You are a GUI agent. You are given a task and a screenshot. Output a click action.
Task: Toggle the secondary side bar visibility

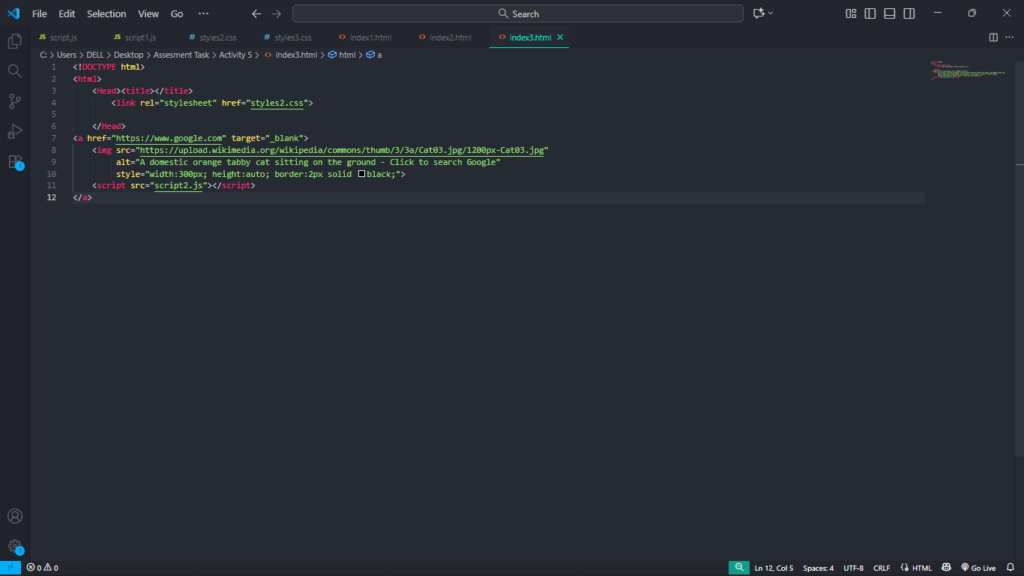click(x=909, y=13)
